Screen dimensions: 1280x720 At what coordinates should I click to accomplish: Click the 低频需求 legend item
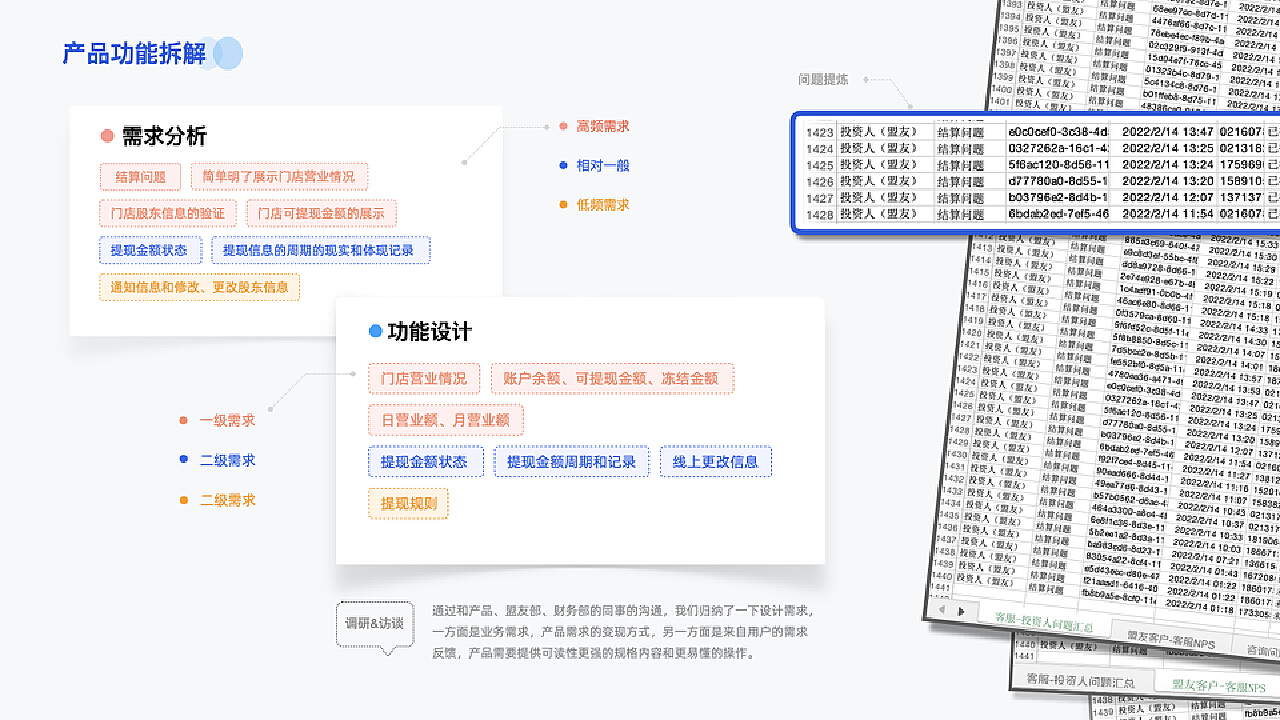tap(602, 205)
